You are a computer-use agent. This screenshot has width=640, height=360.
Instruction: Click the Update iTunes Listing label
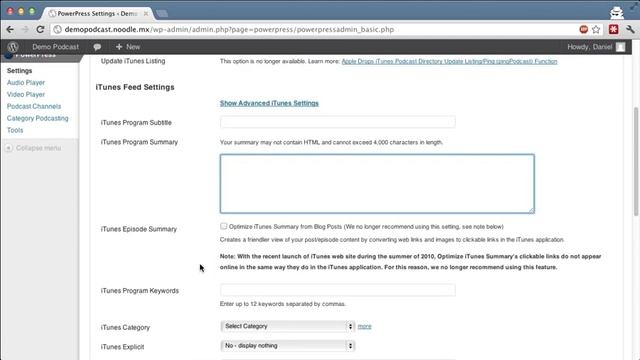pos(133,61)
